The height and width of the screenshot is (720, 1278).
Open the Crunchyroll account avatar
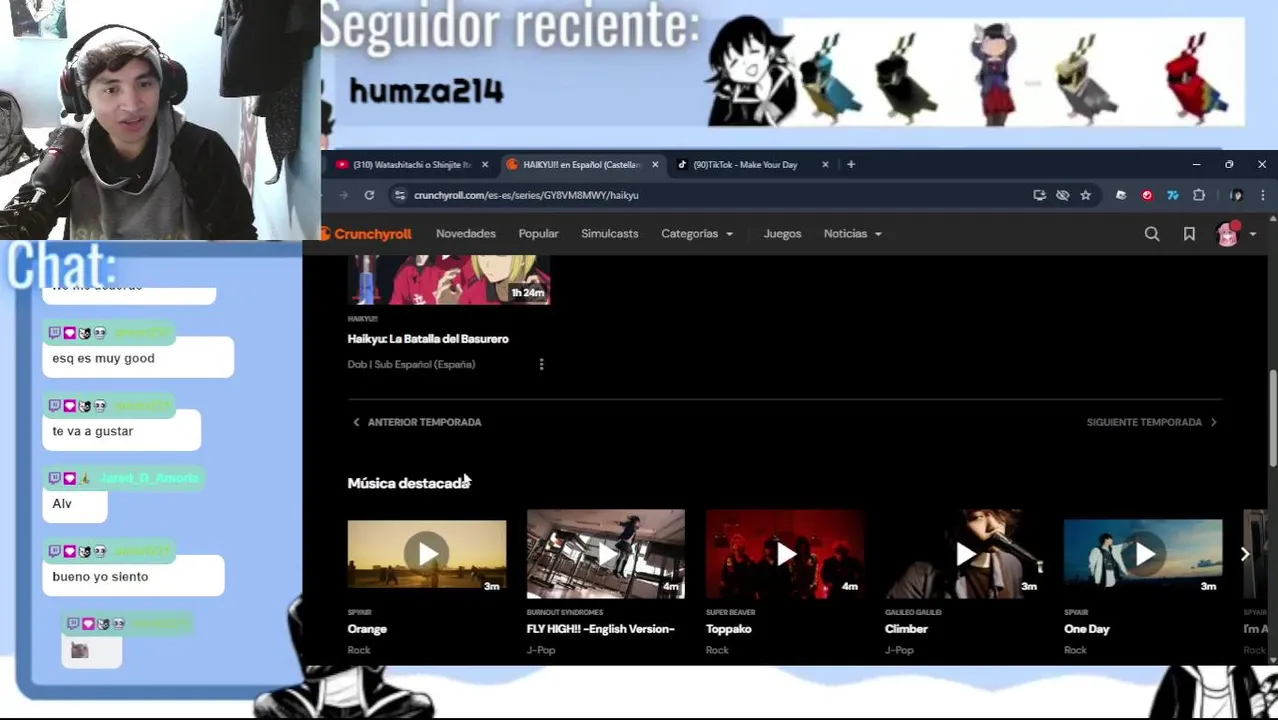[x=1227, y=234]
